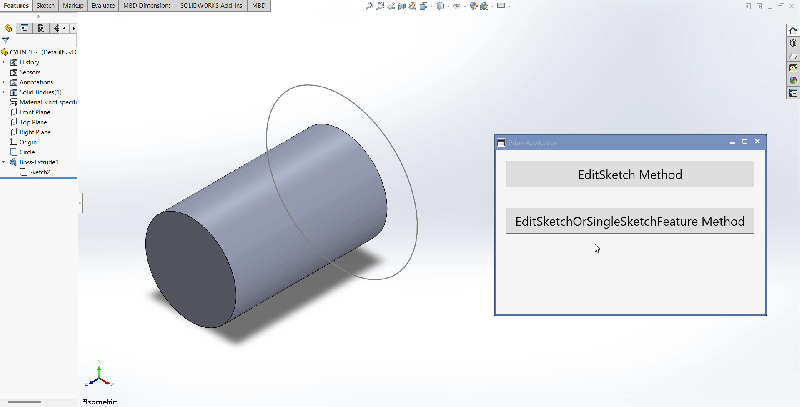Open the File Explorer task pane icon

point(793,56)
